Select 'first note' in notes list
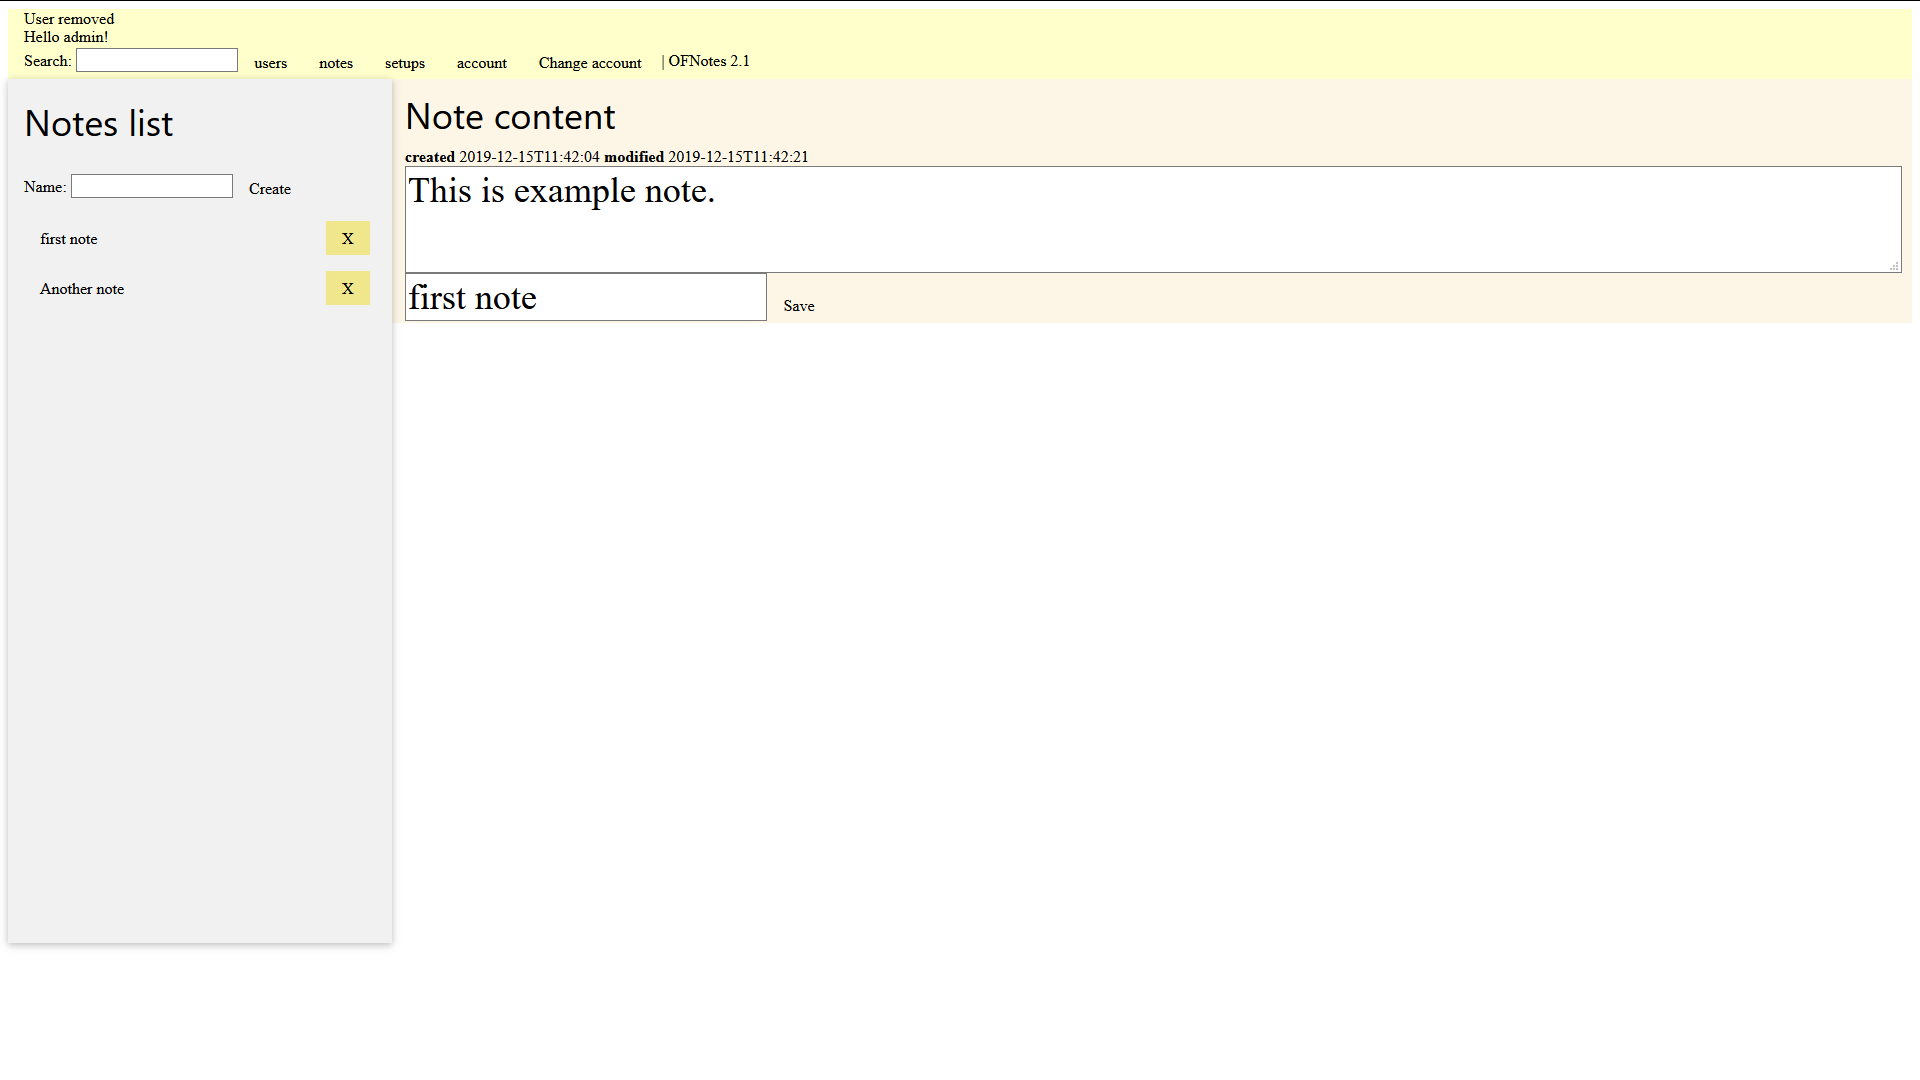This screenshot has height=1080, width=1920. tap(69, 239)
